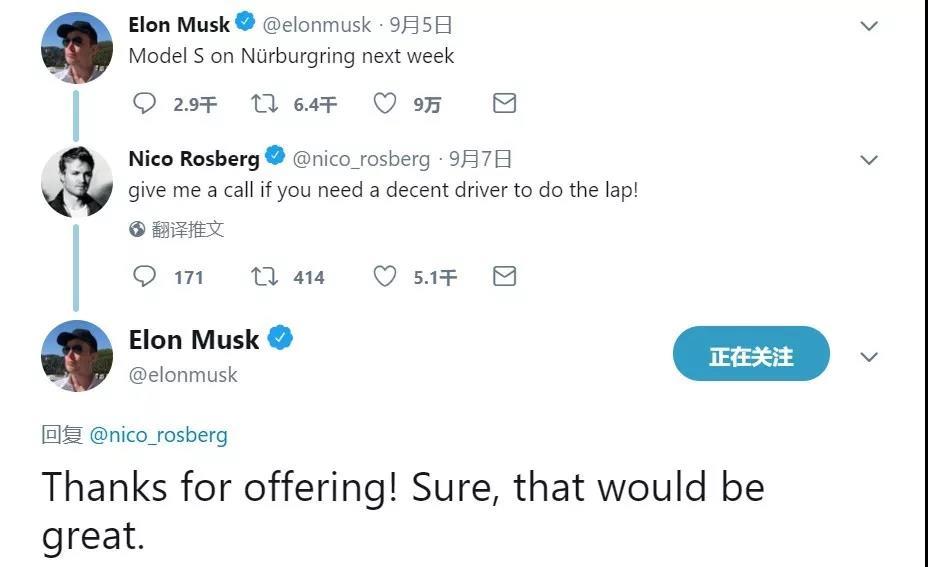Retweet Nico Rosberg's decent driver tweet
Screen dimensions: 928x567
click(x=264, y=276)
